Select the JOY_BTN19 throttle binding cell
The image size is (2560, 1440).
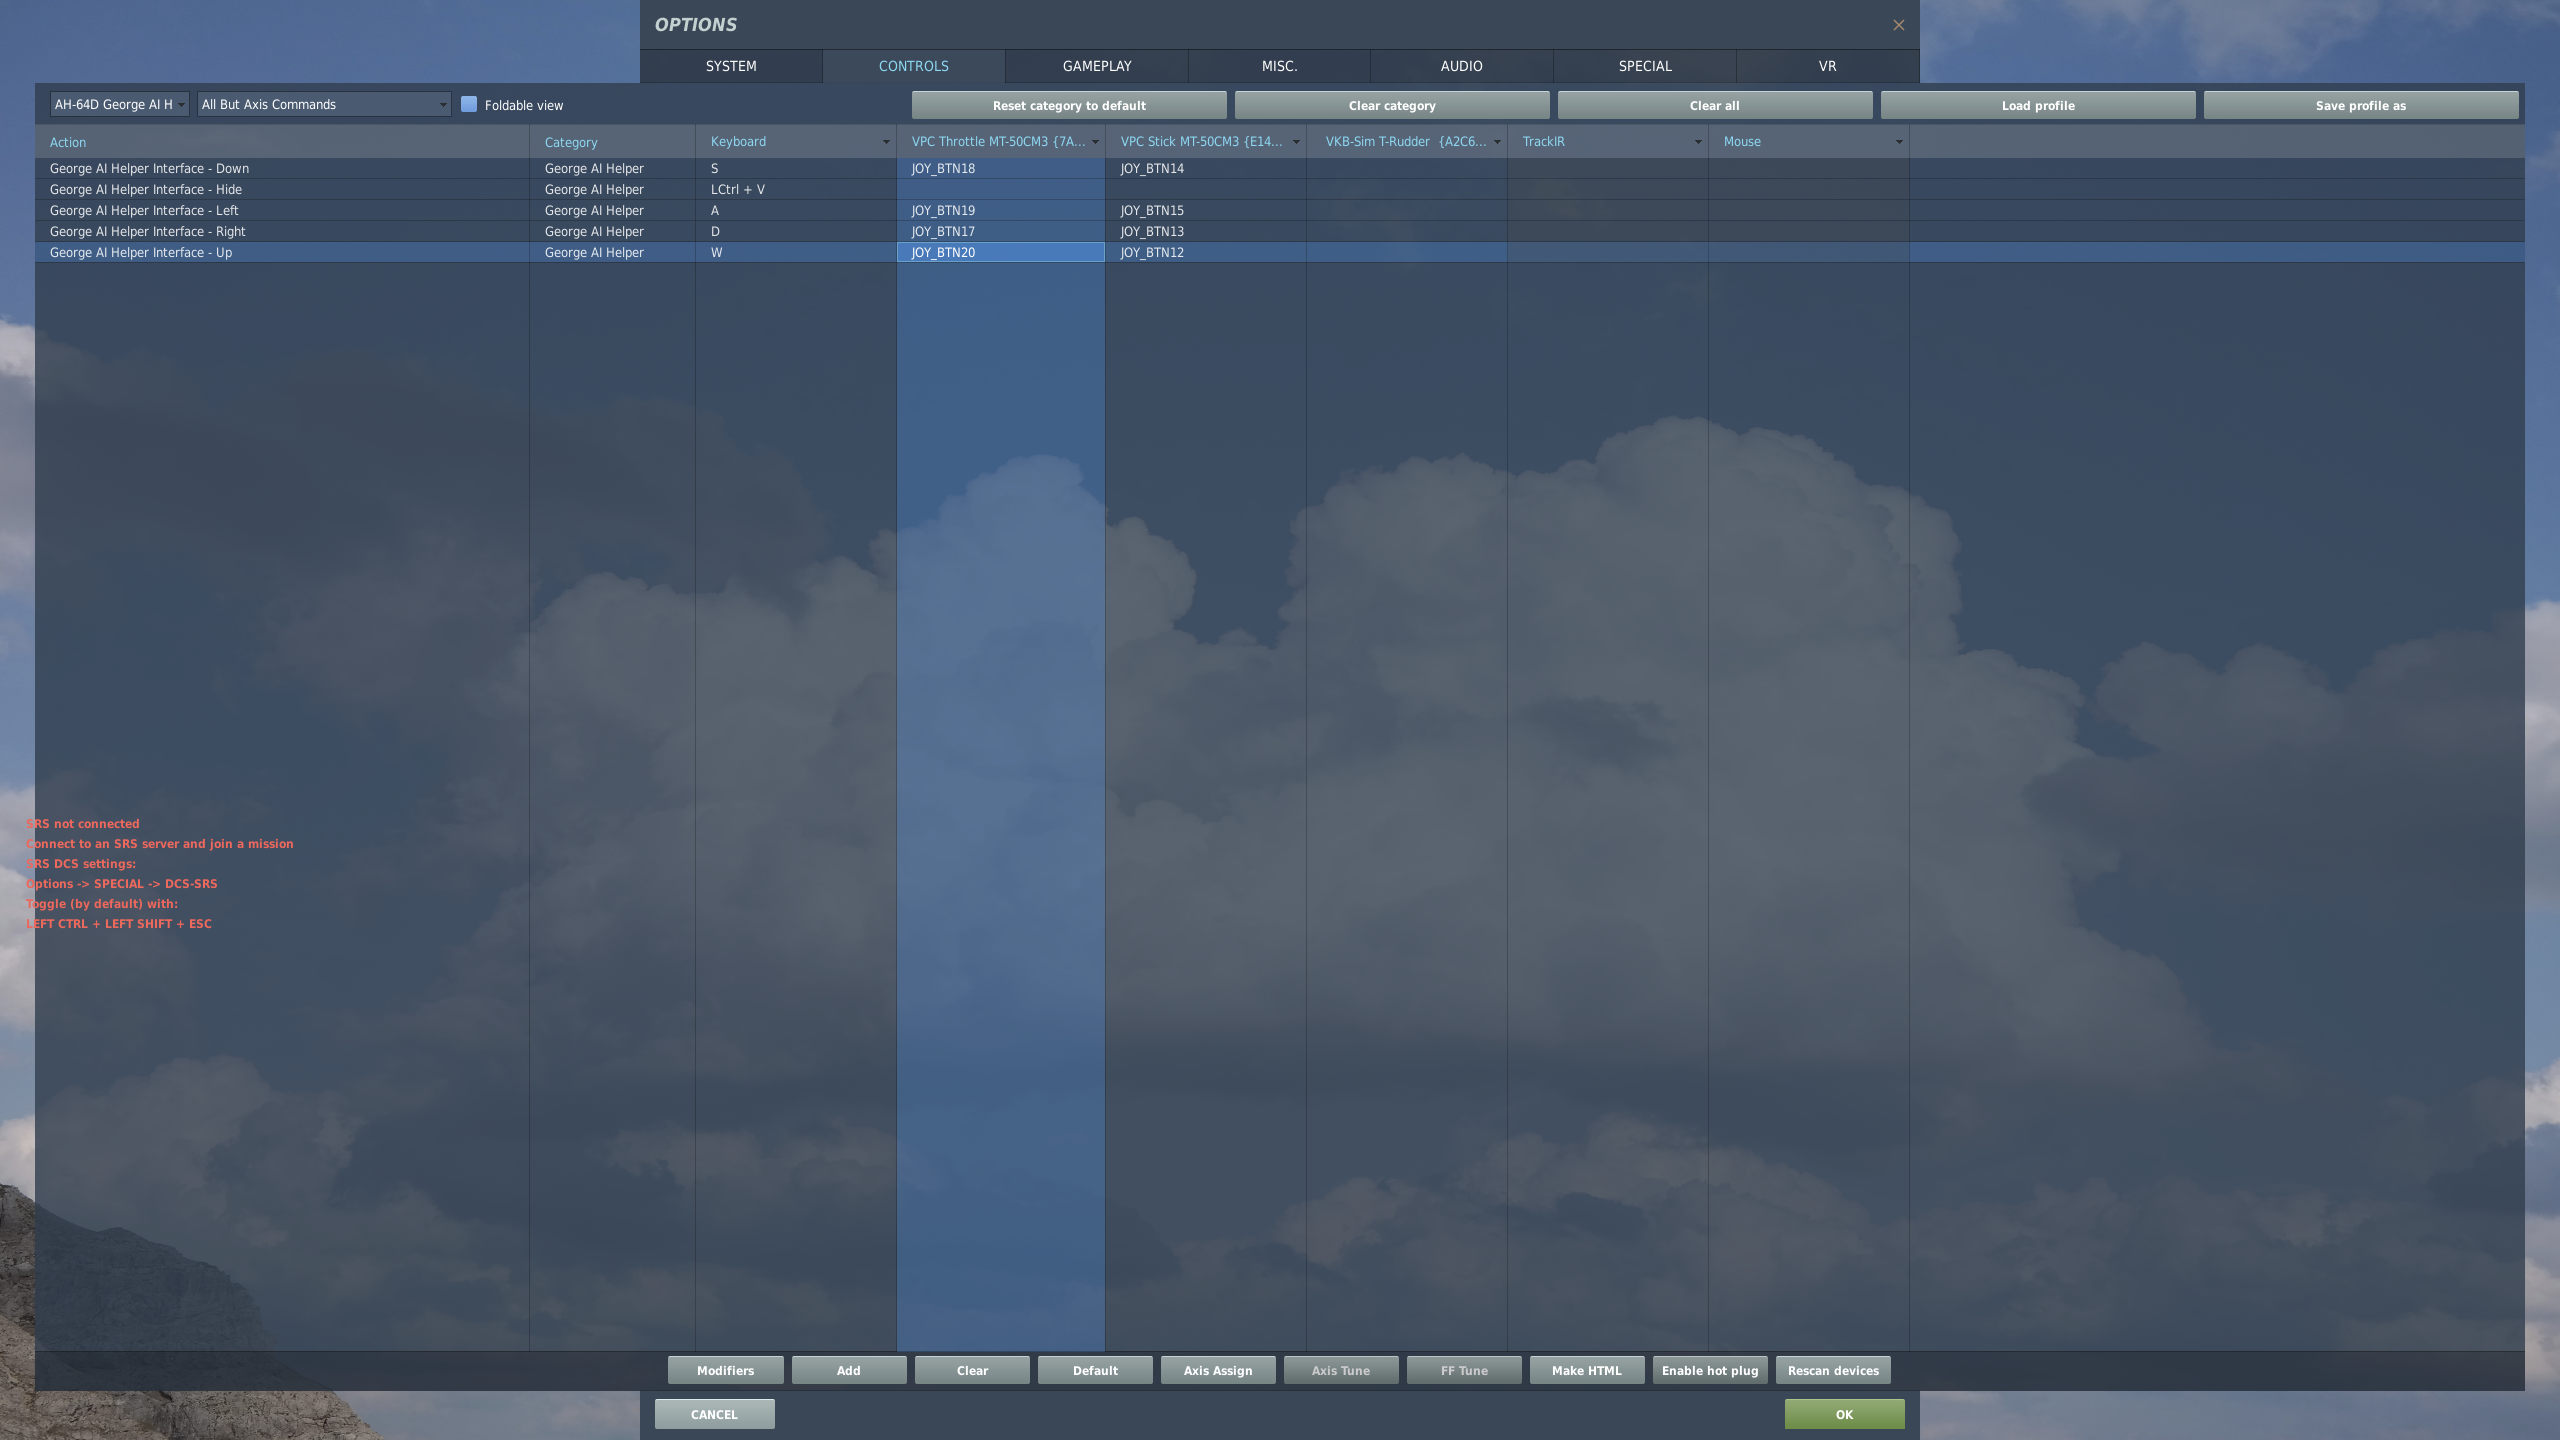(x=1001, y=210)
